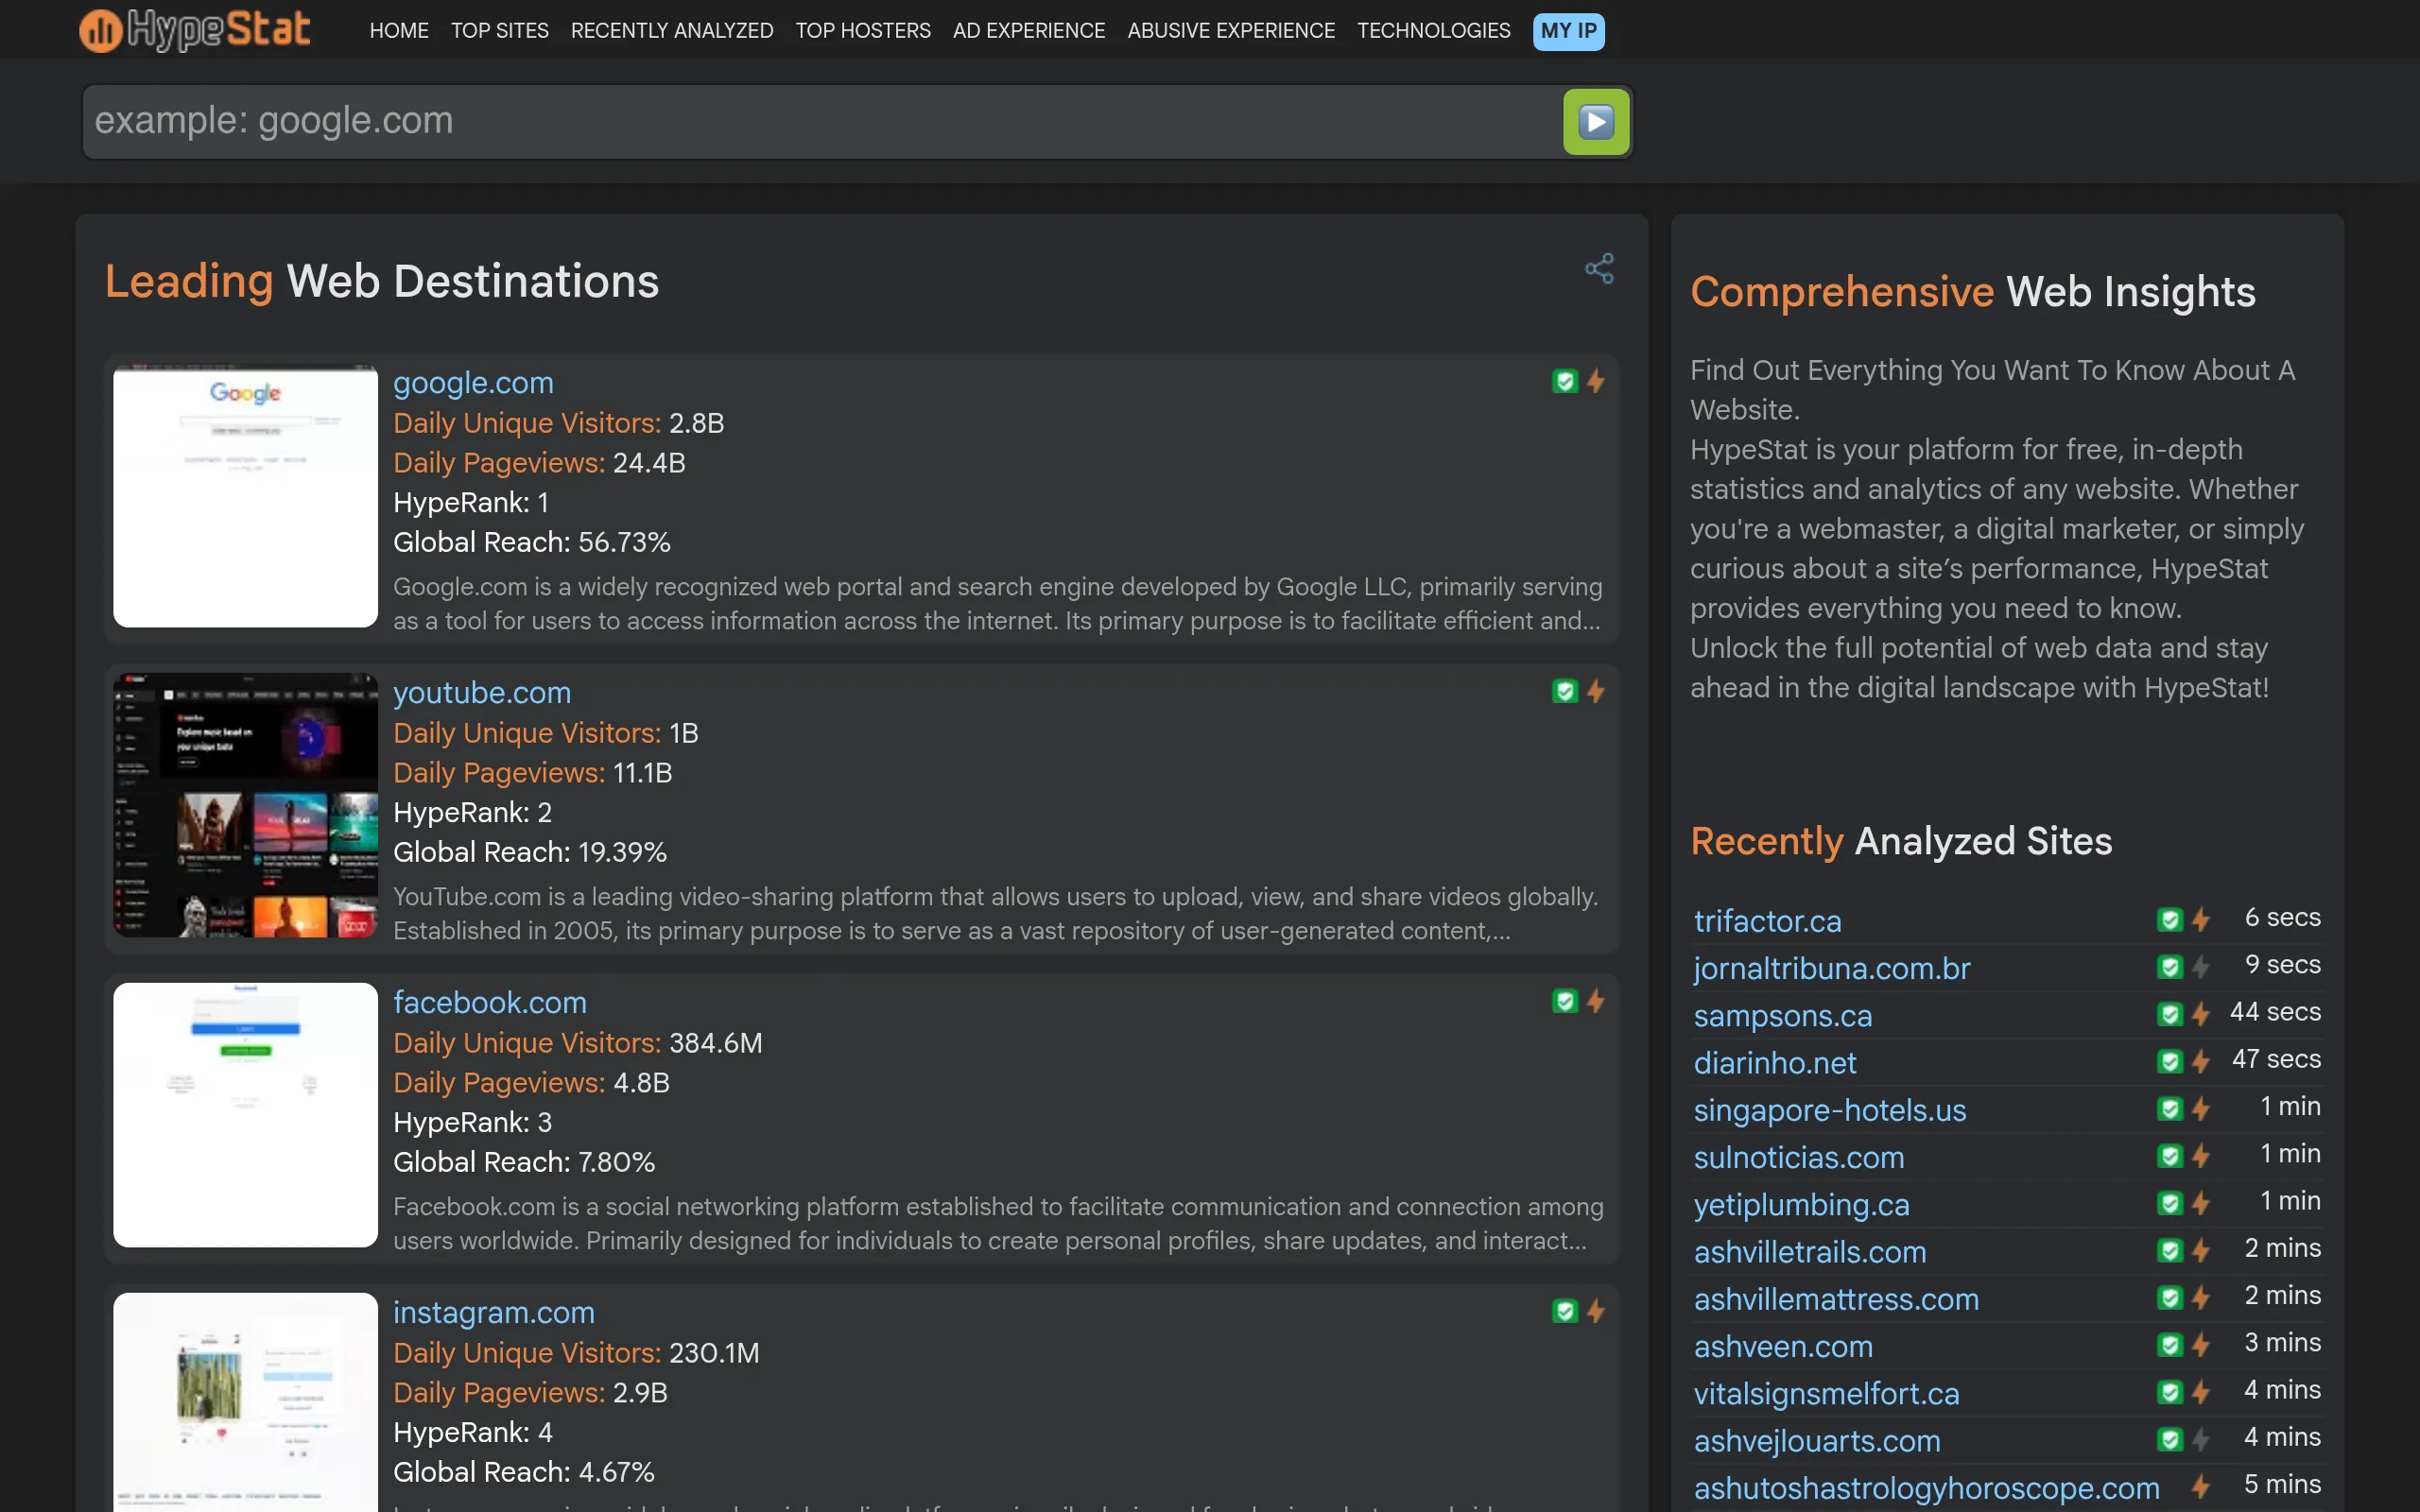This screenshot has width=2420, height=1512.
Task: Open the ashveen.com link
Action: point(1782,1346)
